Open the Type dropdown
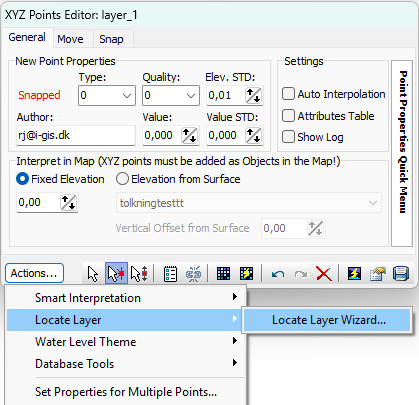The height and width of the screenshot is (405, 419). click(107, 96)
